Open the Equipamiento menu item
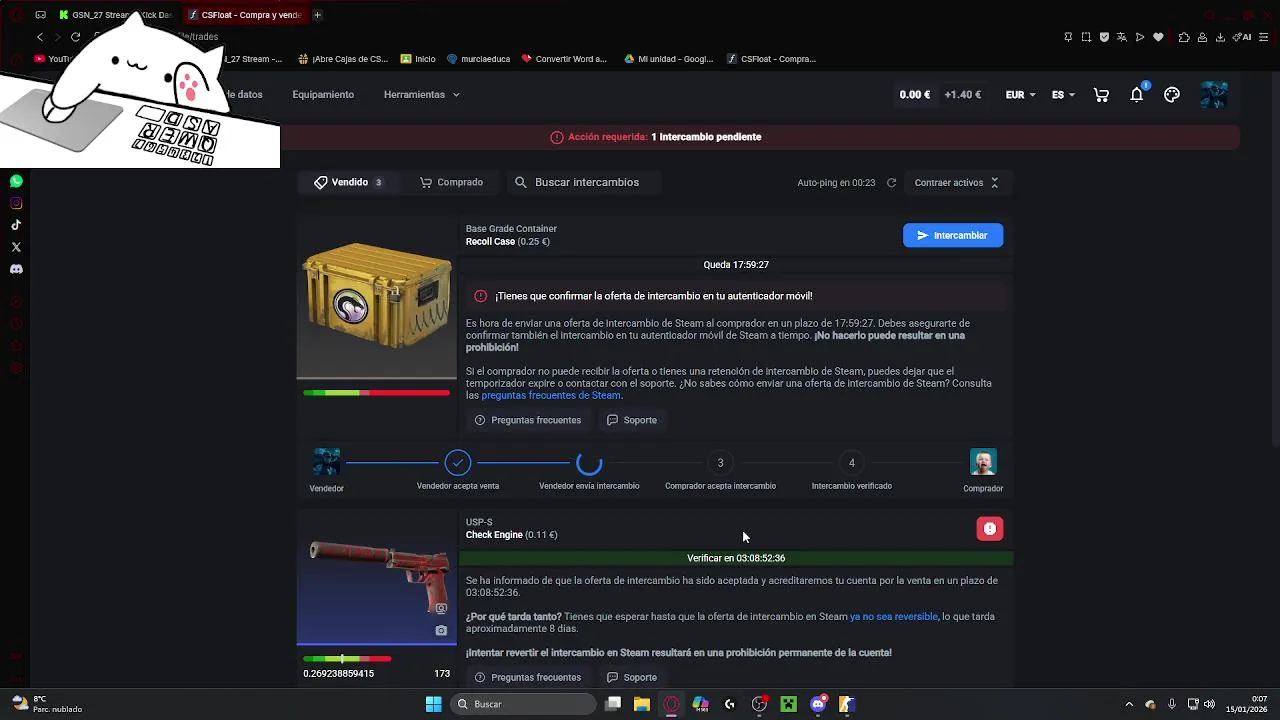The height and width of the screenshot is (720, 1280). pos(323,95)
